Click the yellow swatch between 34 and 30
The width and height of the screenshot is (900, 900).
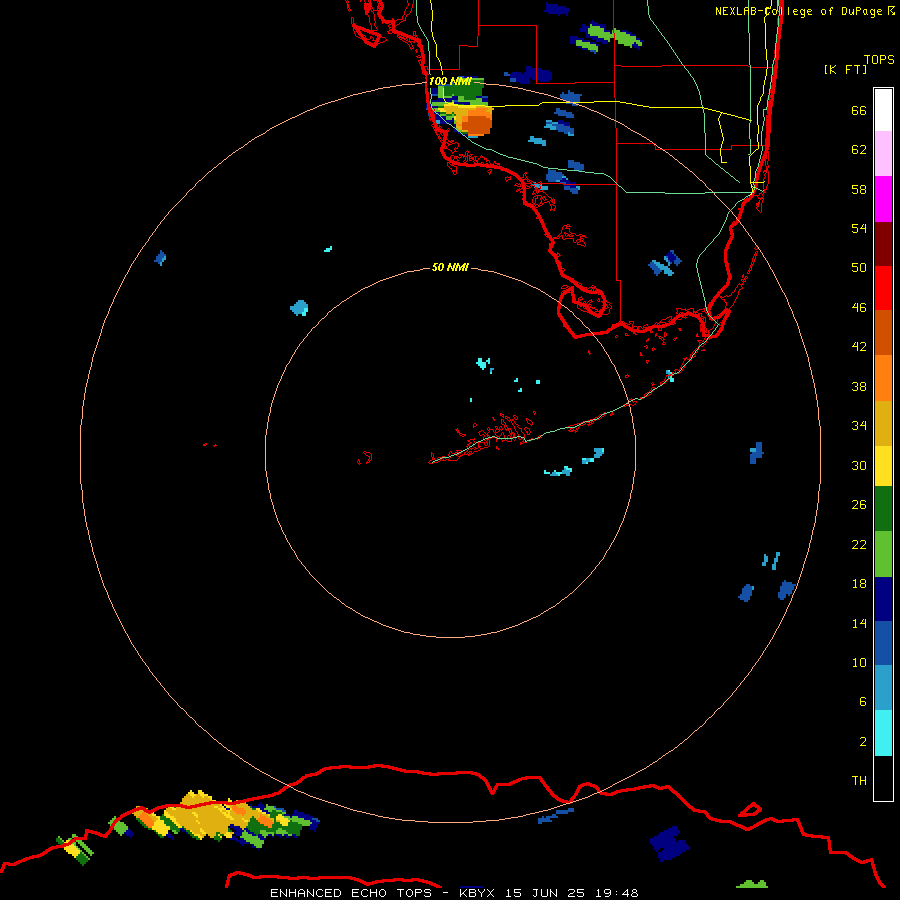(x=883, y=466)
